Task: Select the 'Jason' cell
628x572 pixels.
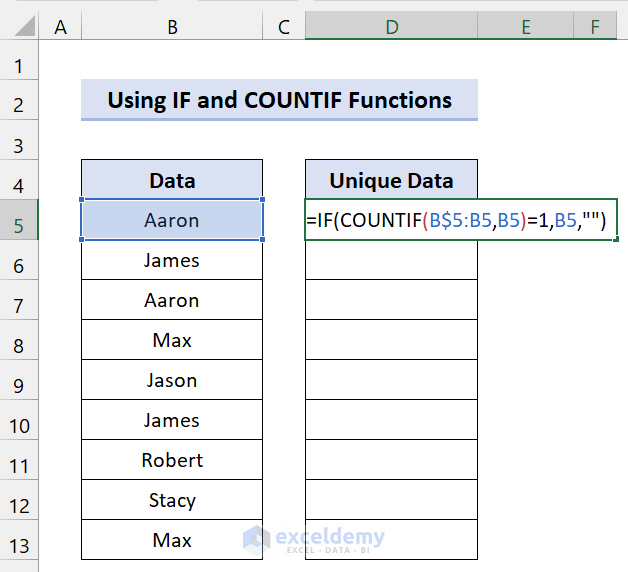Action: pos(172,381)
